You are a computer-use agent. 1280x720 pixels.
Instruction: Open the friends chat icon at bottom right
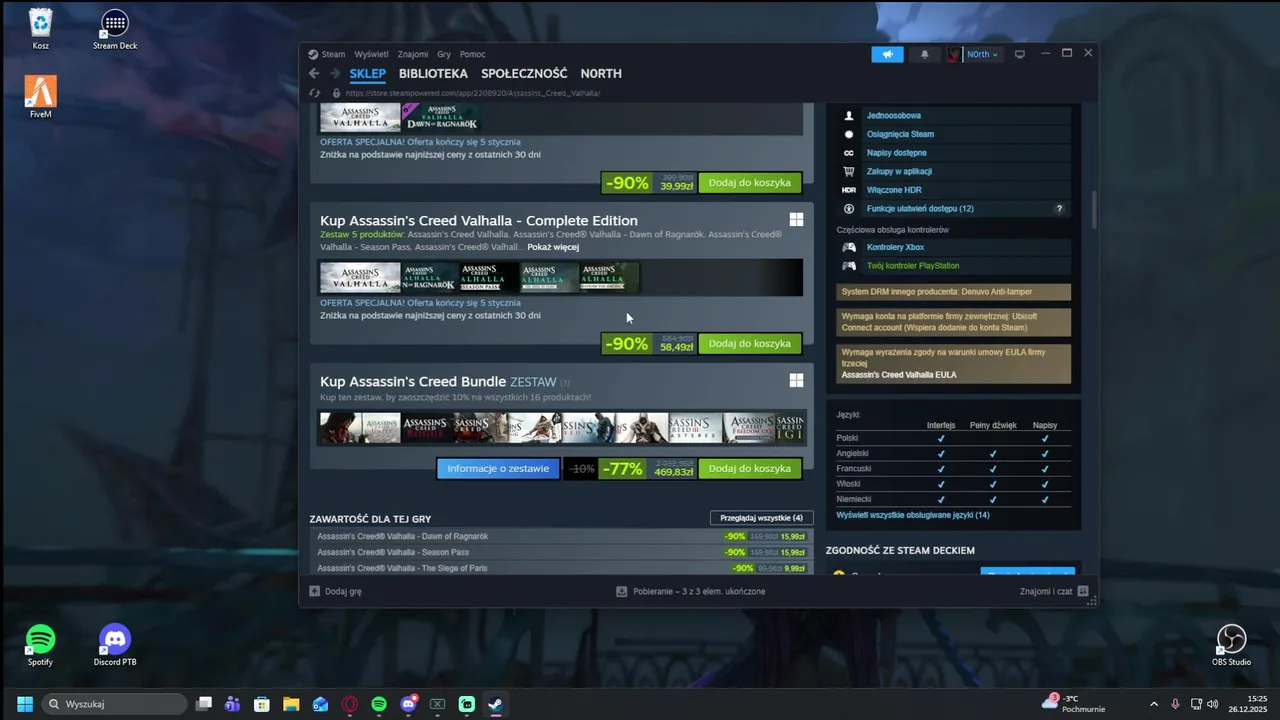1083,591
